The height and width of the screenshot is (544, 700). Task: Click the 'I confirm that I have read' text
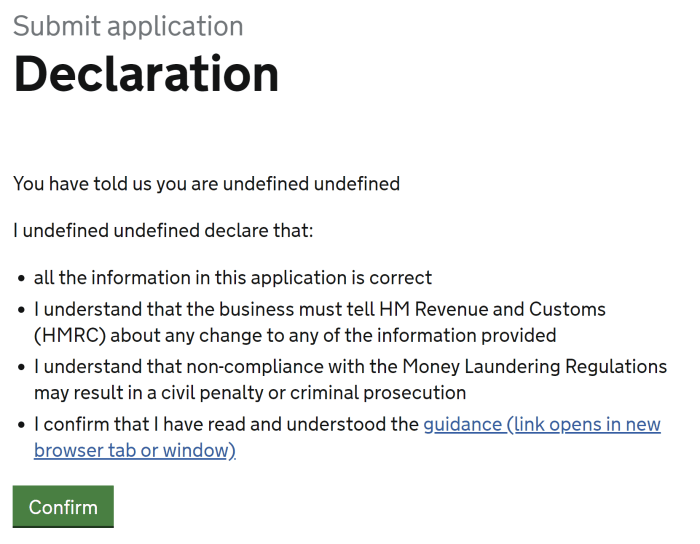140,424
